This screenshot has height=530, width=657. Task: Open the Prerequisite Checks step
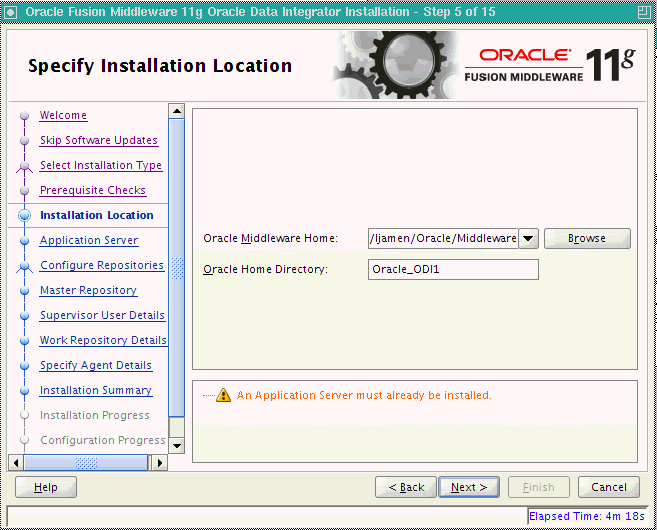tap(93, 190)
